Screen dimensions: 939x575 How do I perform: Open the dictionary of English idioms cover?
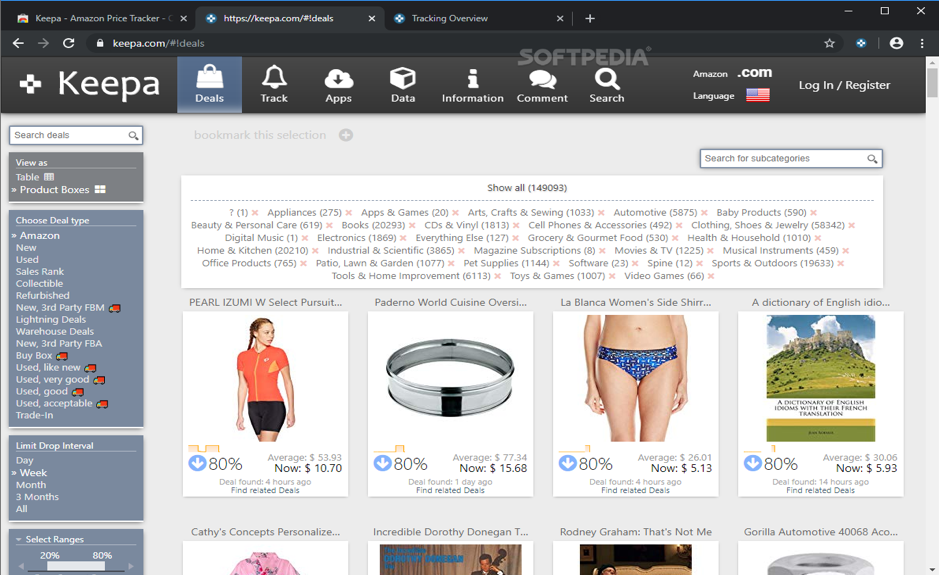point(820,379)
